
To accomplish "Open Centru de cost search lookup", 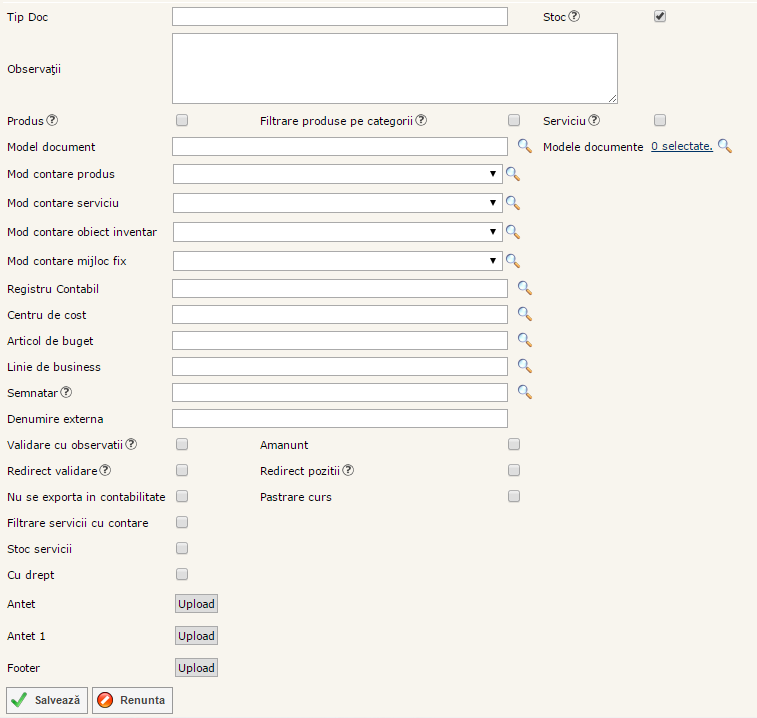I will pyautogui.click(x=524, y=315).
